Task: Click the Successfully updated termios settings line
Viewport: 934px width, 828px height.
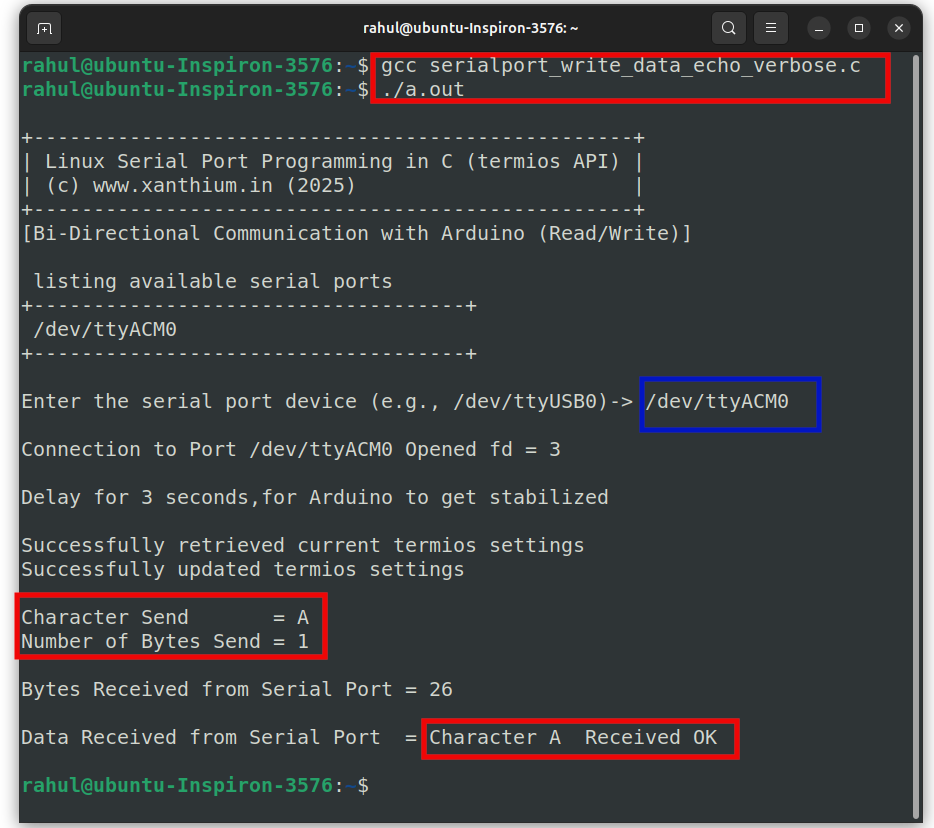Action: click(242, 569)
